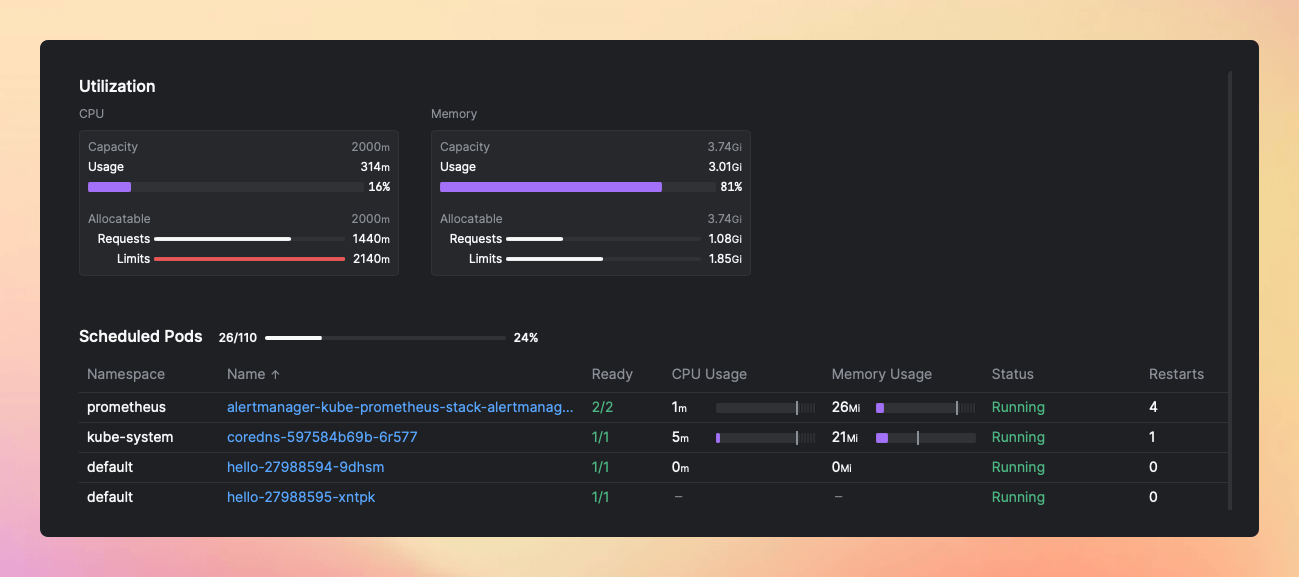The width and height of the screenshot is (1299, 577).
Task: Open the hello-27988594-9dhsm pod details
Action: click(x=305, y=467)
